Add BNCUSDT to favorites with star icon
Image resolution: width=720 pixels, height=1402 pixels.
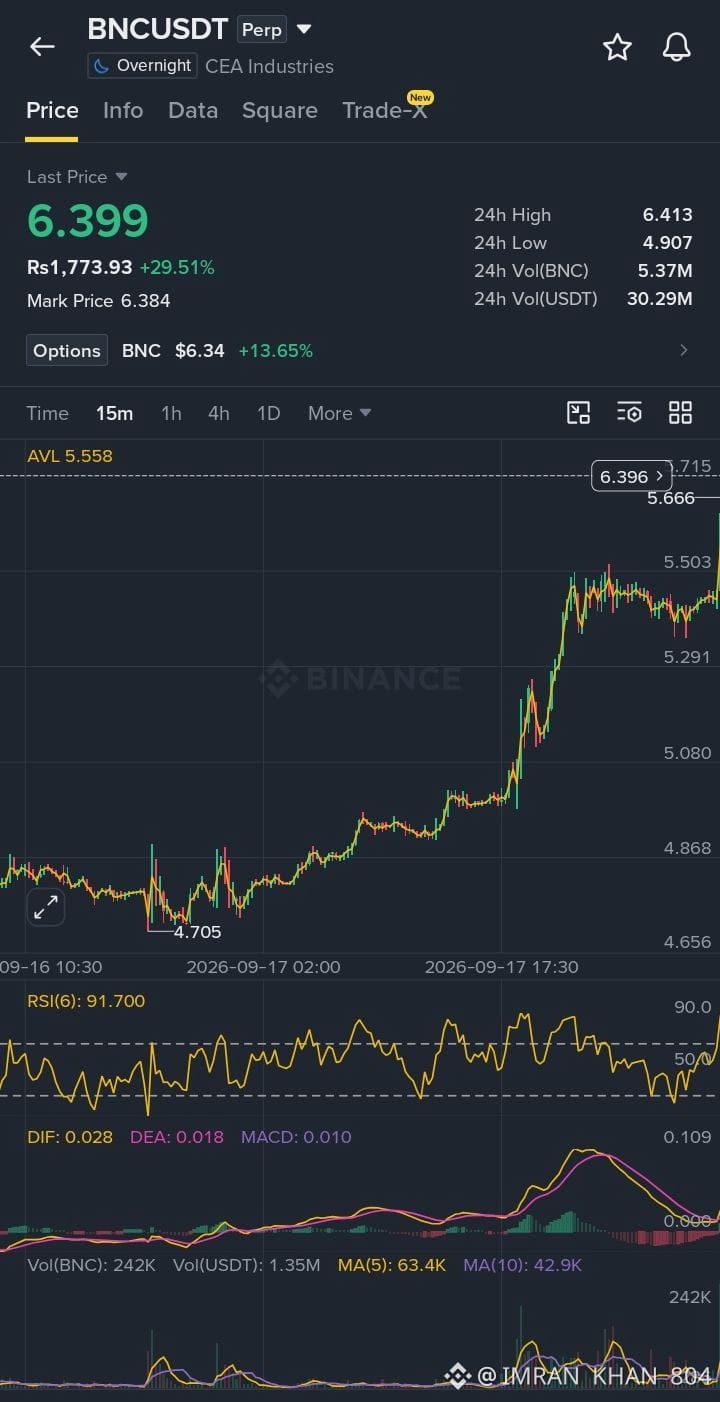tap(617, 47)
